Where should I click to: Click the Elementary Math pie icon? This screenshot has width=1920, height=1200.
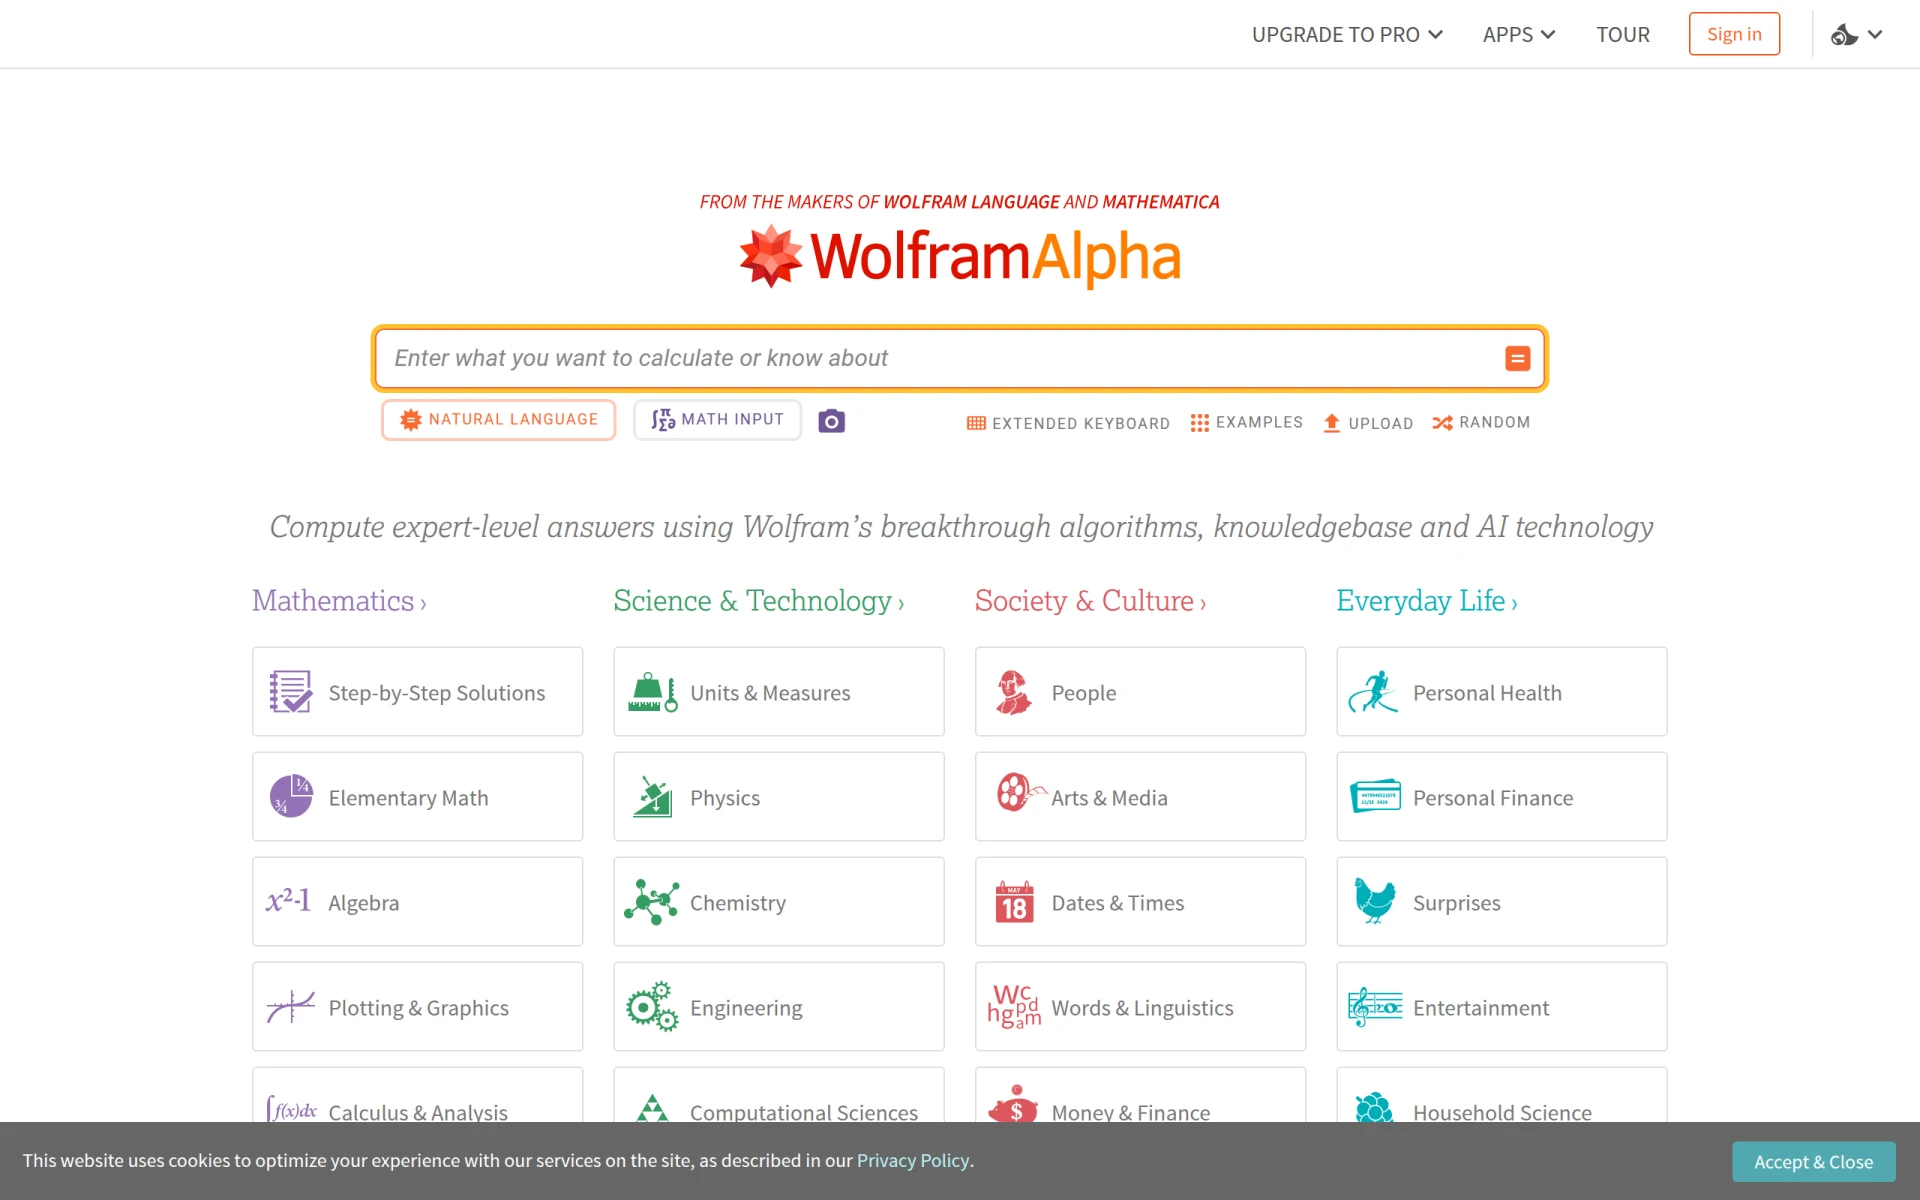(x=291, y=796)
